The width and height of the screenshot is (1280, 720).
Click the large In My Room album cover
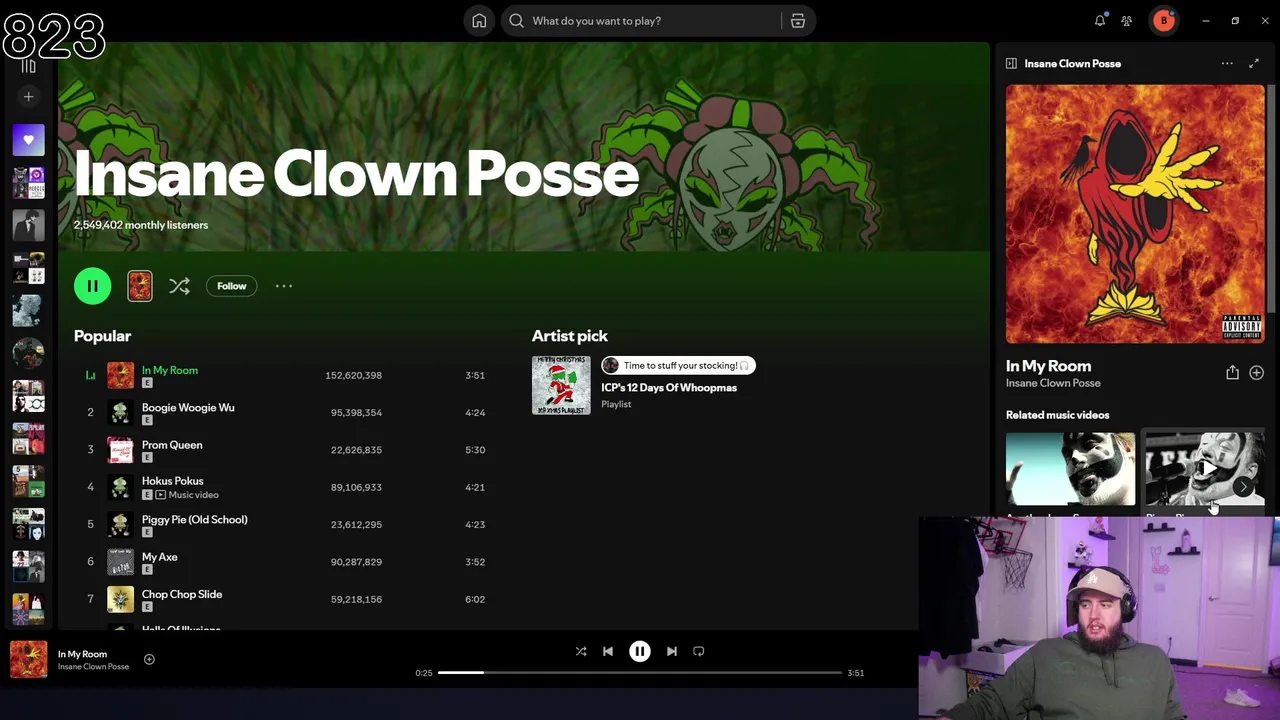click(1135, 214)
